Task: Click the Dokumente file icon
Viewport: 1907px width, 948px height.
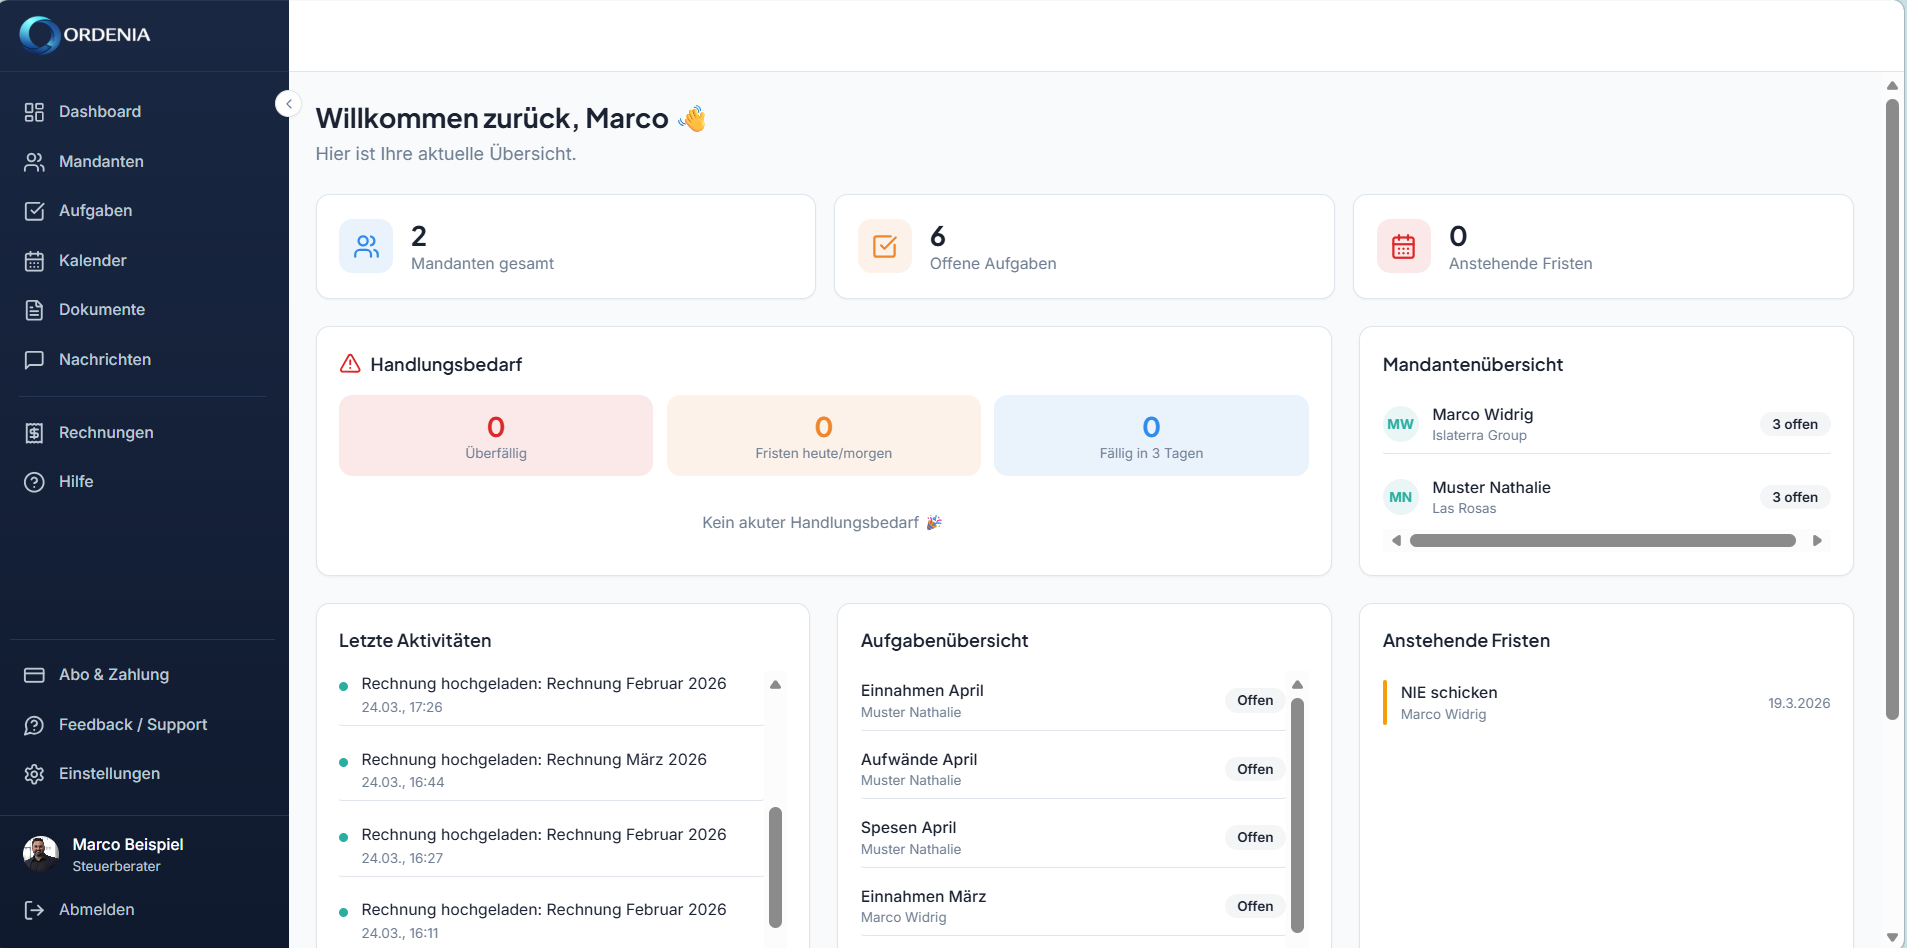Action: click(x=34, y=310)
